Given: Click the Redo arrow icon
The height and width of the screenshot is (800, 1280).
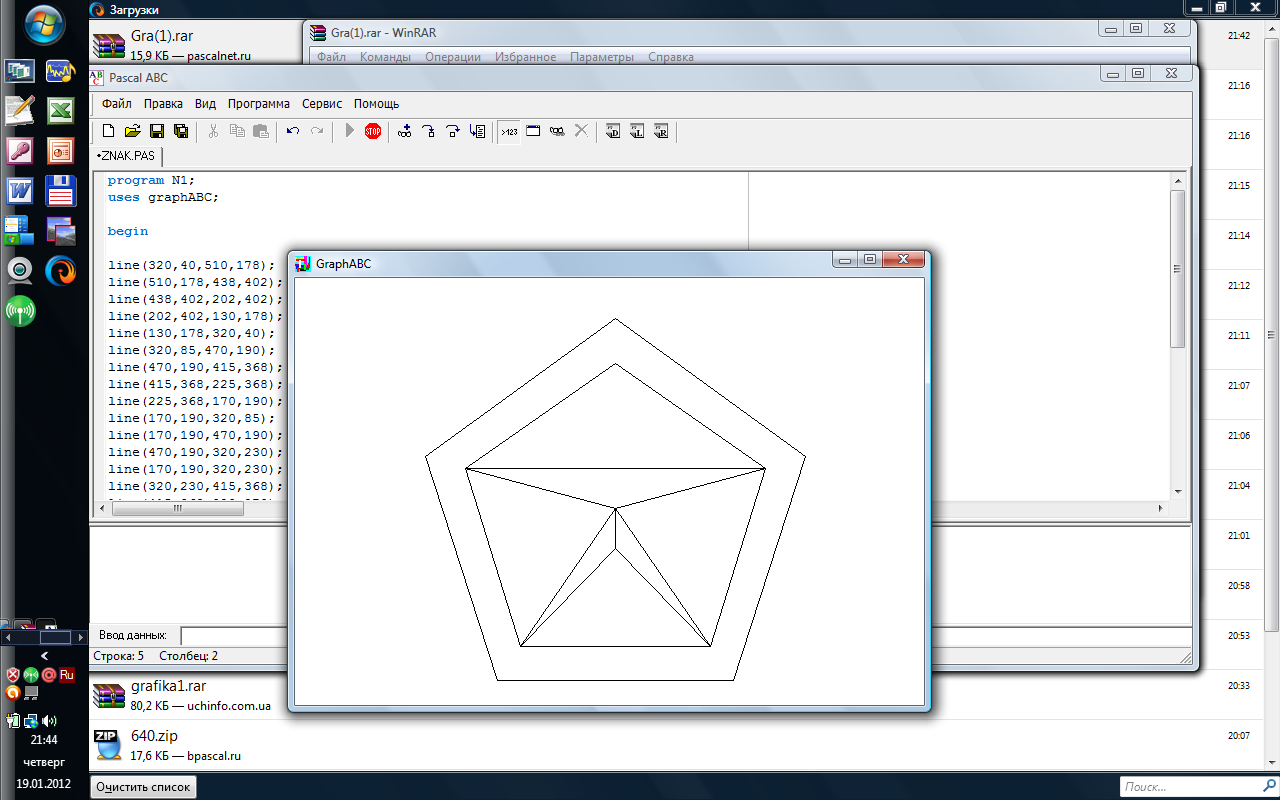Looking at the screenshot, I should click(317, 131).
